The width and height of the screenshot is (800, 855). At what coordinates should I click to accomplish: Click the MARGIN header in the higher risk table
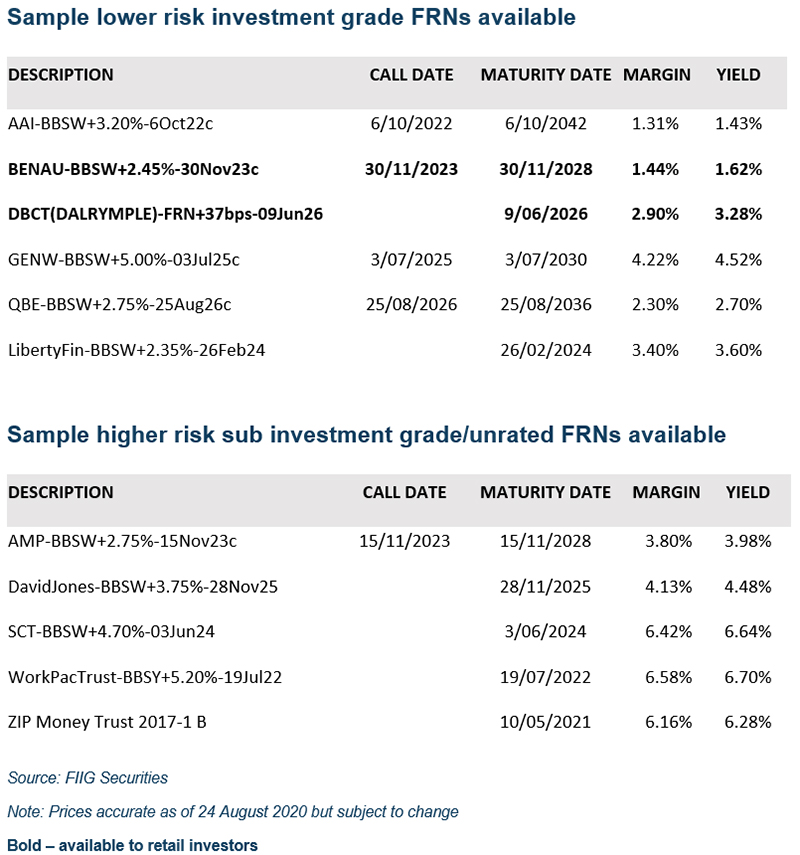pos(666,492)
